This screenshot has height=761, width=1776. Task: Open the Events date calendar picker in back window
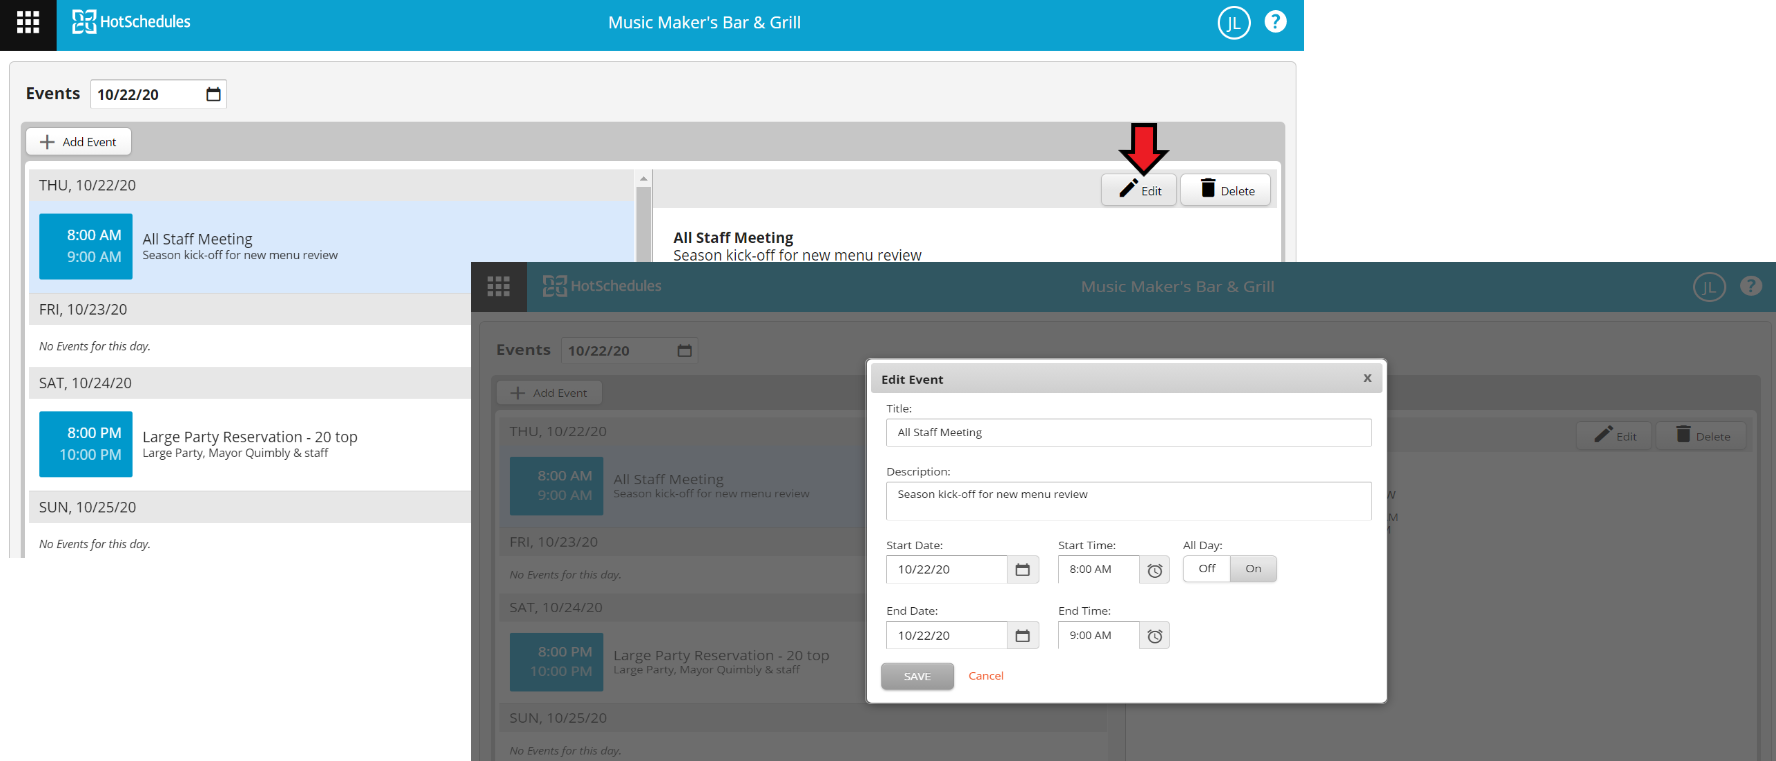[213, 94]
